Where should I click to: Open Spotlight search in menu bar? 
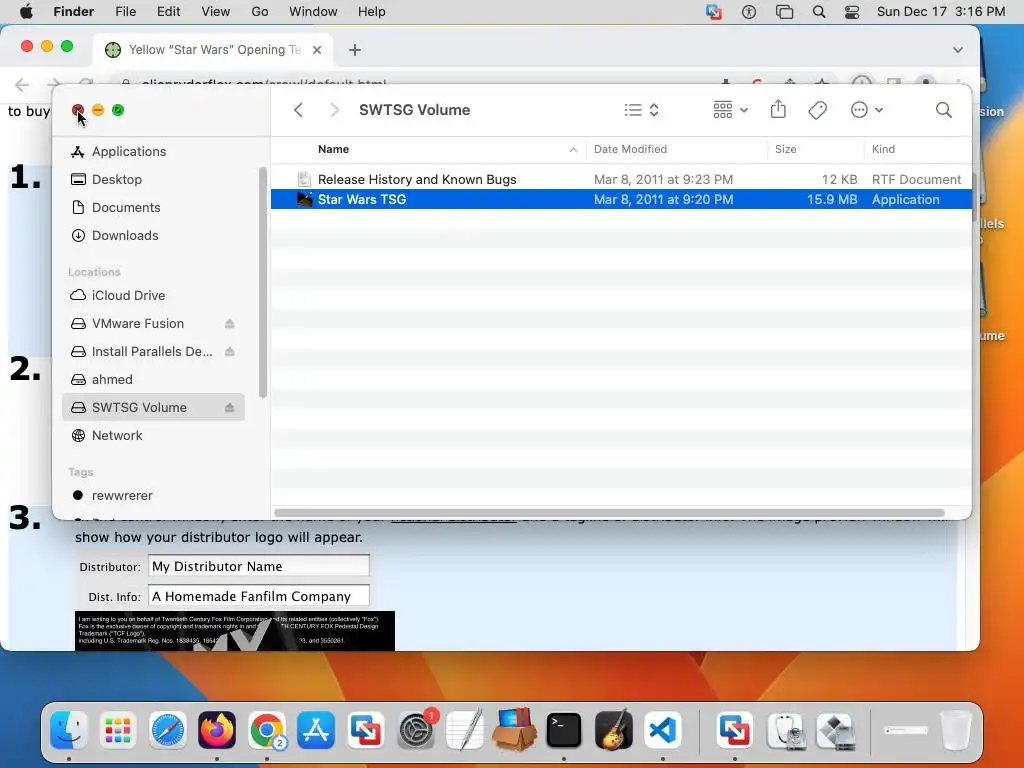(818, 12)
